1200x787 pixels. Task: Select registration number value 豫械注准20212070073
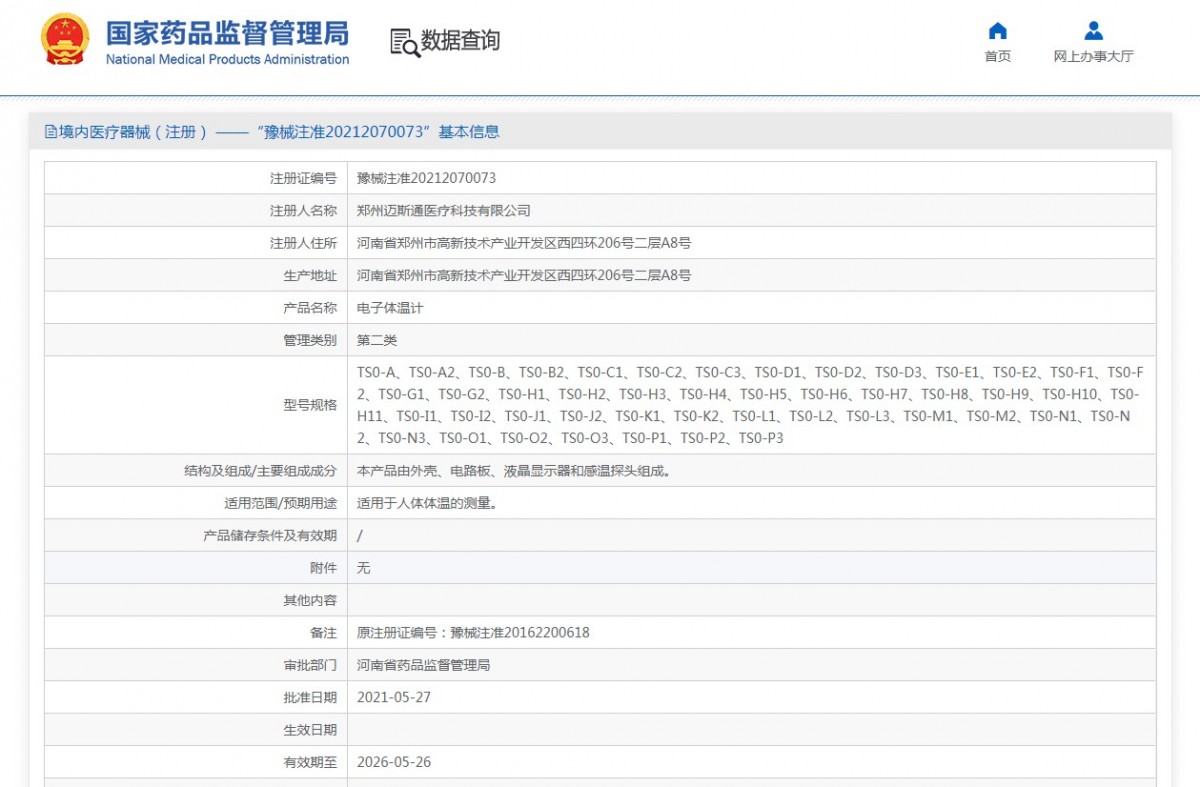point(426,178)
